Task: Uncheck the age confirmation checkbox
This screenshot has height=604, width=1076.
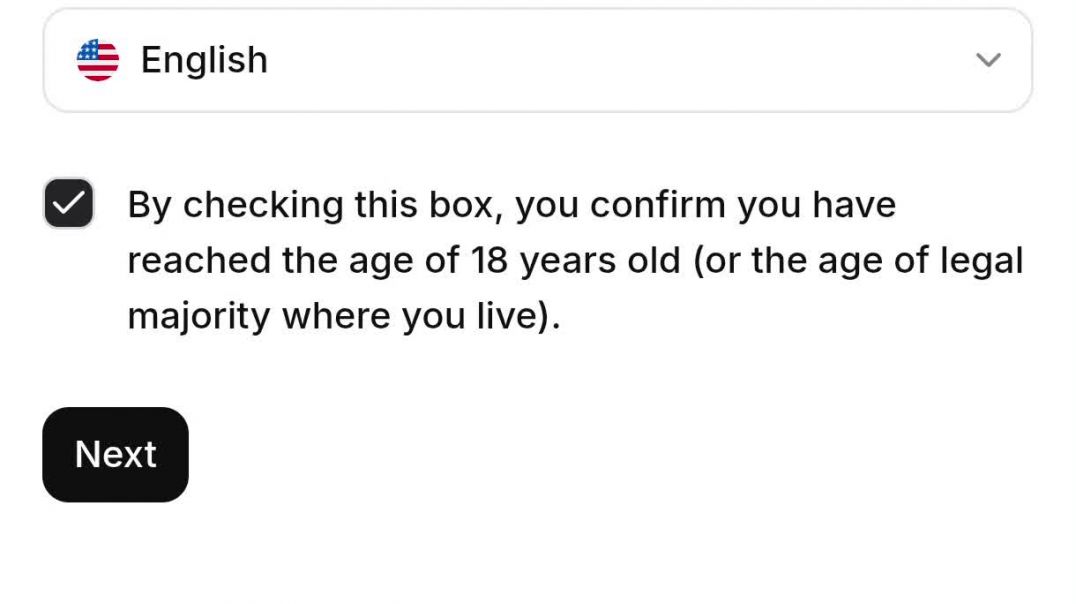Action: tap(69, 204)
